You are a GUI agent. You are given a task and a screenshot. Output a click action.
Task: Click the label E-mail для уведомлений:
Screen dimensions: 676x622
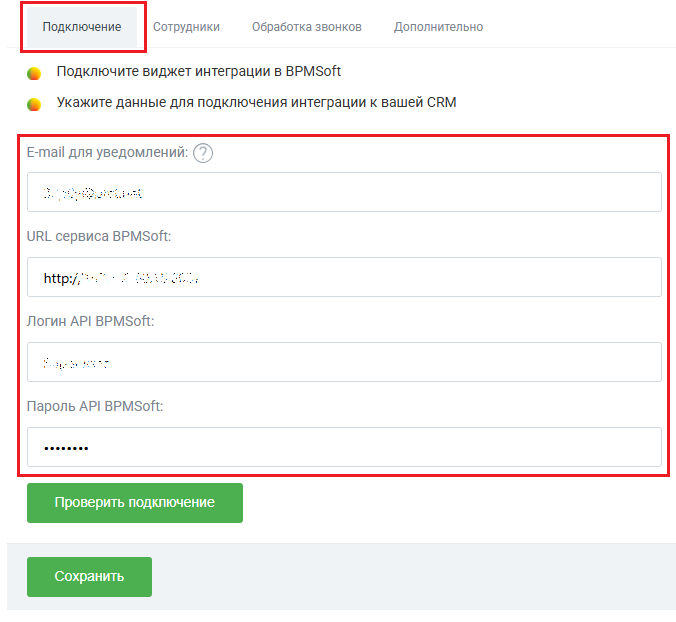pyautogui.click(x=107, y=152)
